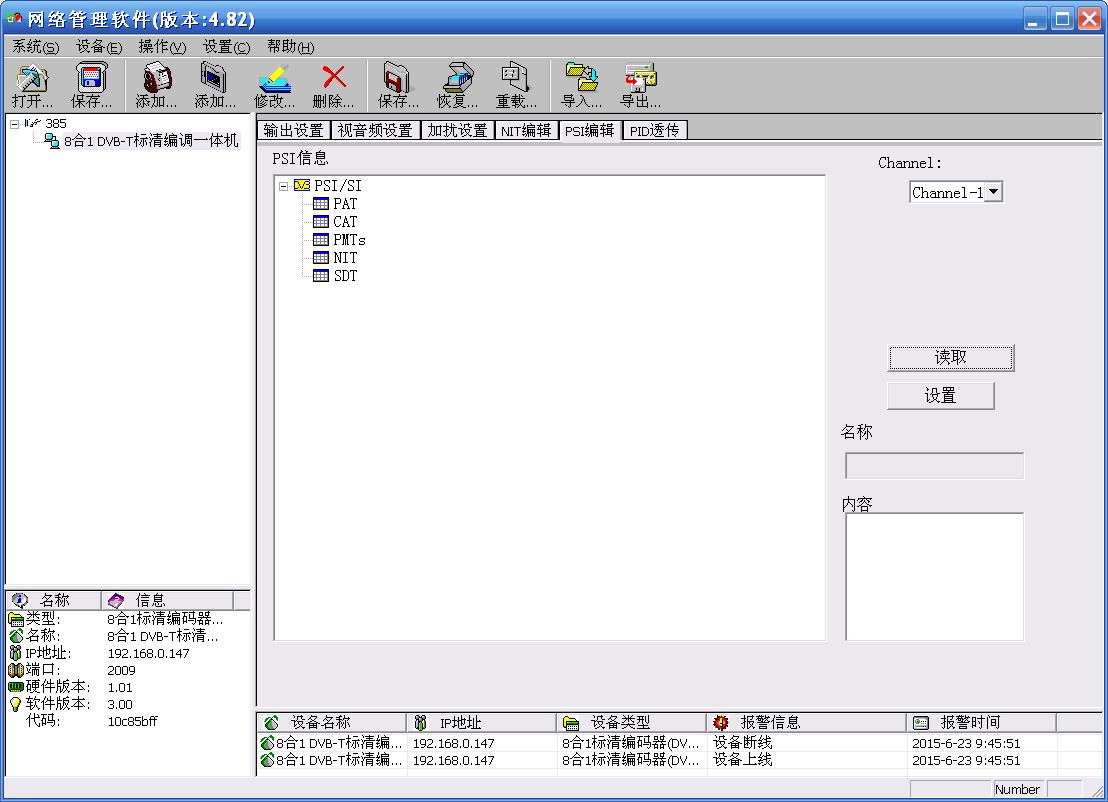Viewport: 1108px width, 802px height.
Task: Click the 导出 (Export) toolbar icon
Action: (640, 78)
